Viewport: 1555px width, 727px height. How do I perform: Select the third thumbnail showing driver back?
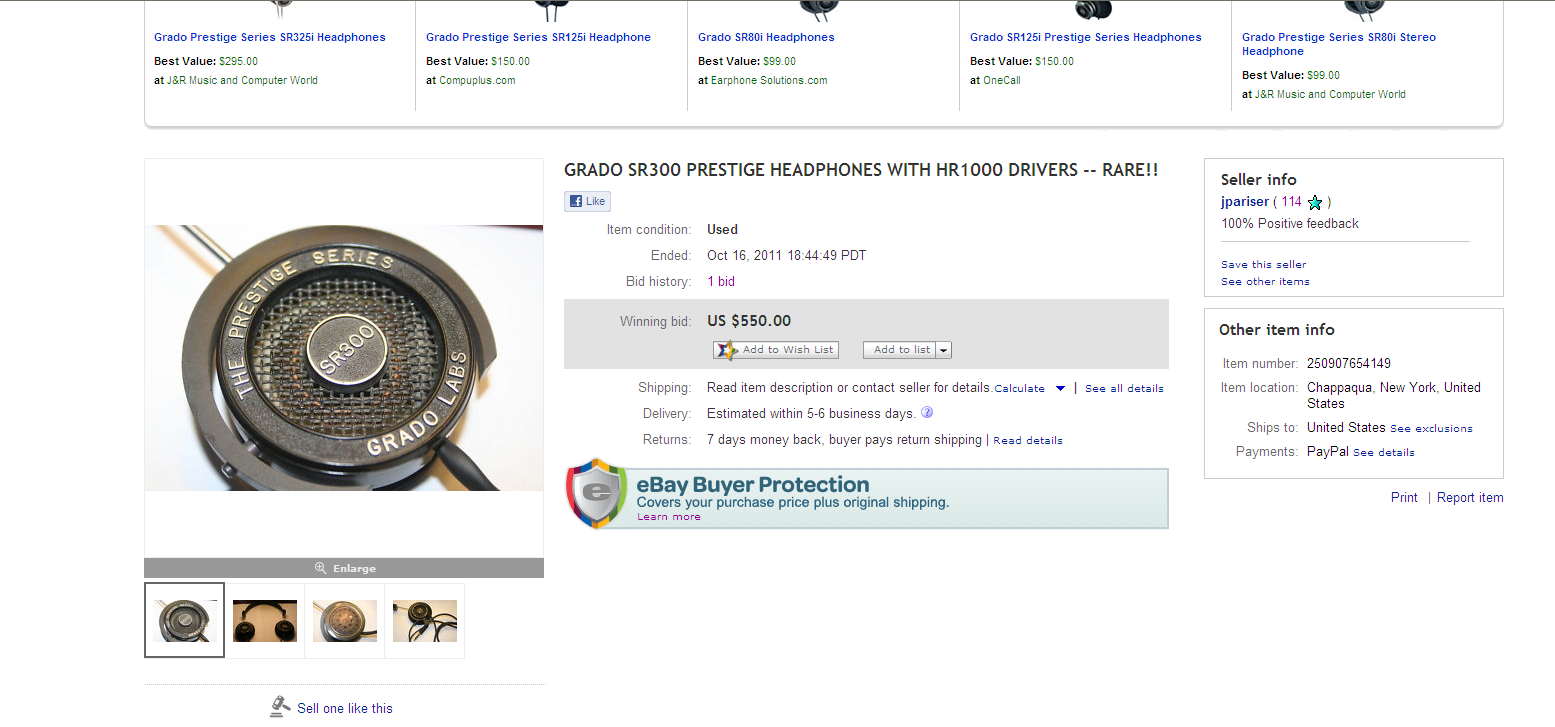click(345, 621)
